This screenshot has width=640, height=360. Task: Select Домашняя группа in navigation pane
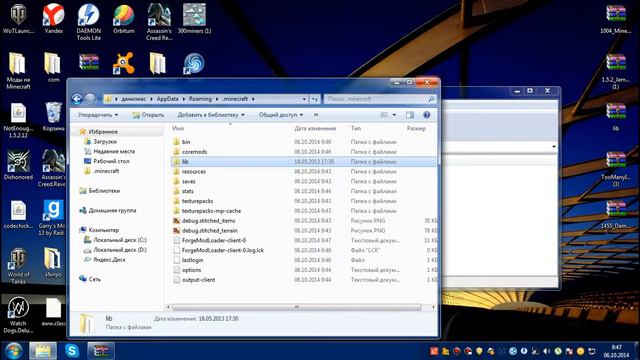[x=112, y=210]
